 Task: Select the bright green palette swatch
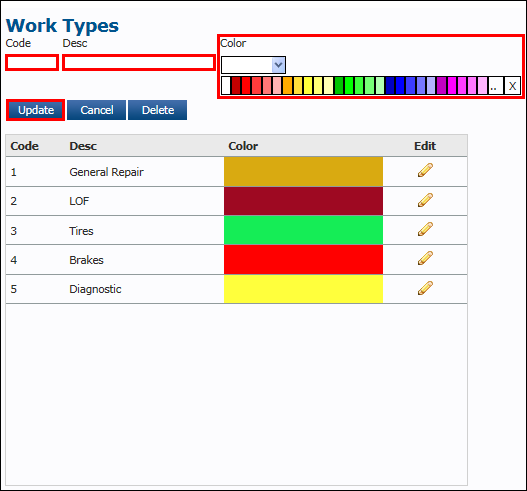pyautogui.click(x=349, y=86)
